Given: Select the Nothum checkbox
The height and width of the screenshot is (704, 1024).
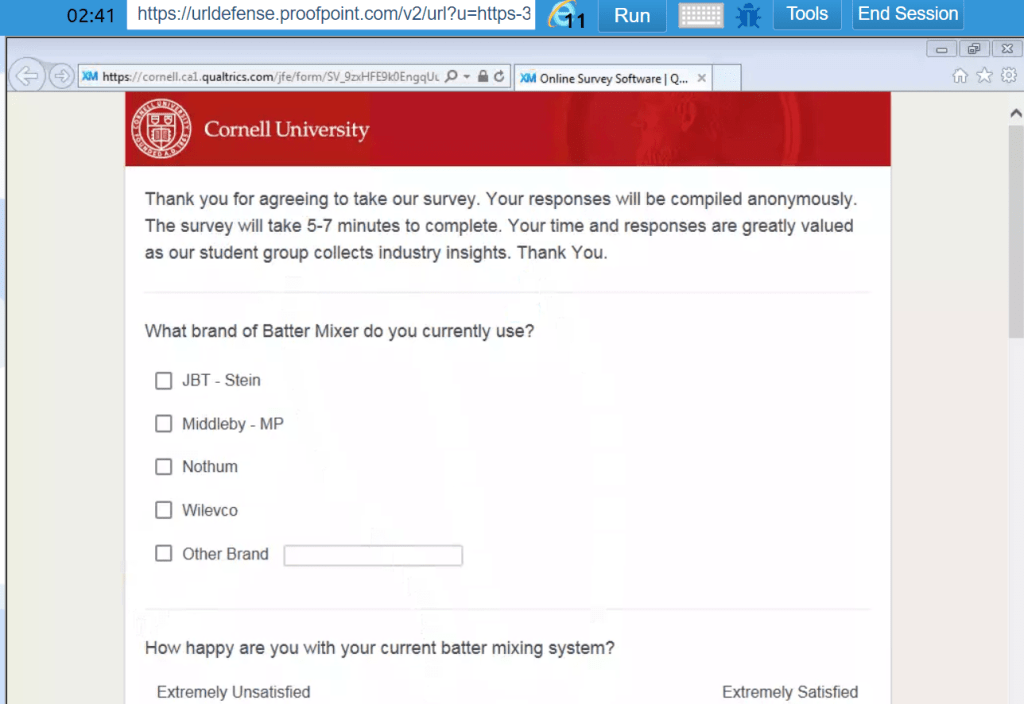Looking at the screenshot, I should (164, 467).
